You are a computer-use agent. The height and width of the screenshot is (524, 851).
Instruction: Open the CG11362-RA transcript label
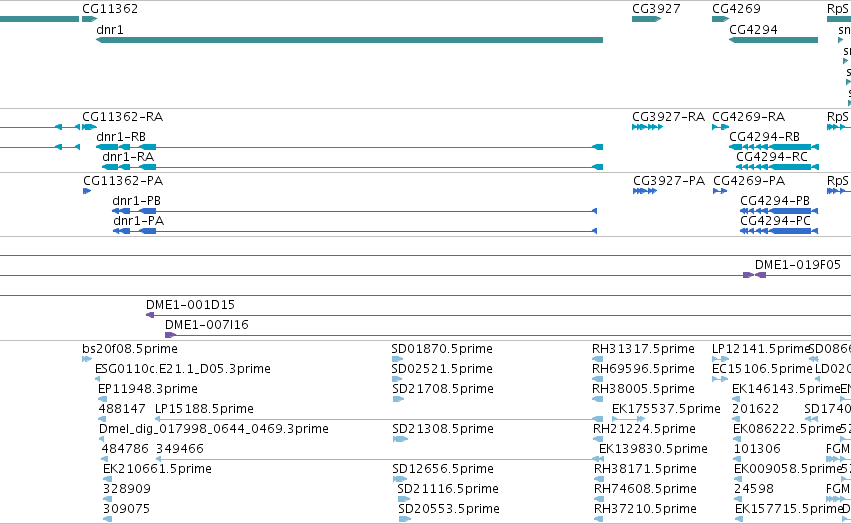[x=123, y=117]
